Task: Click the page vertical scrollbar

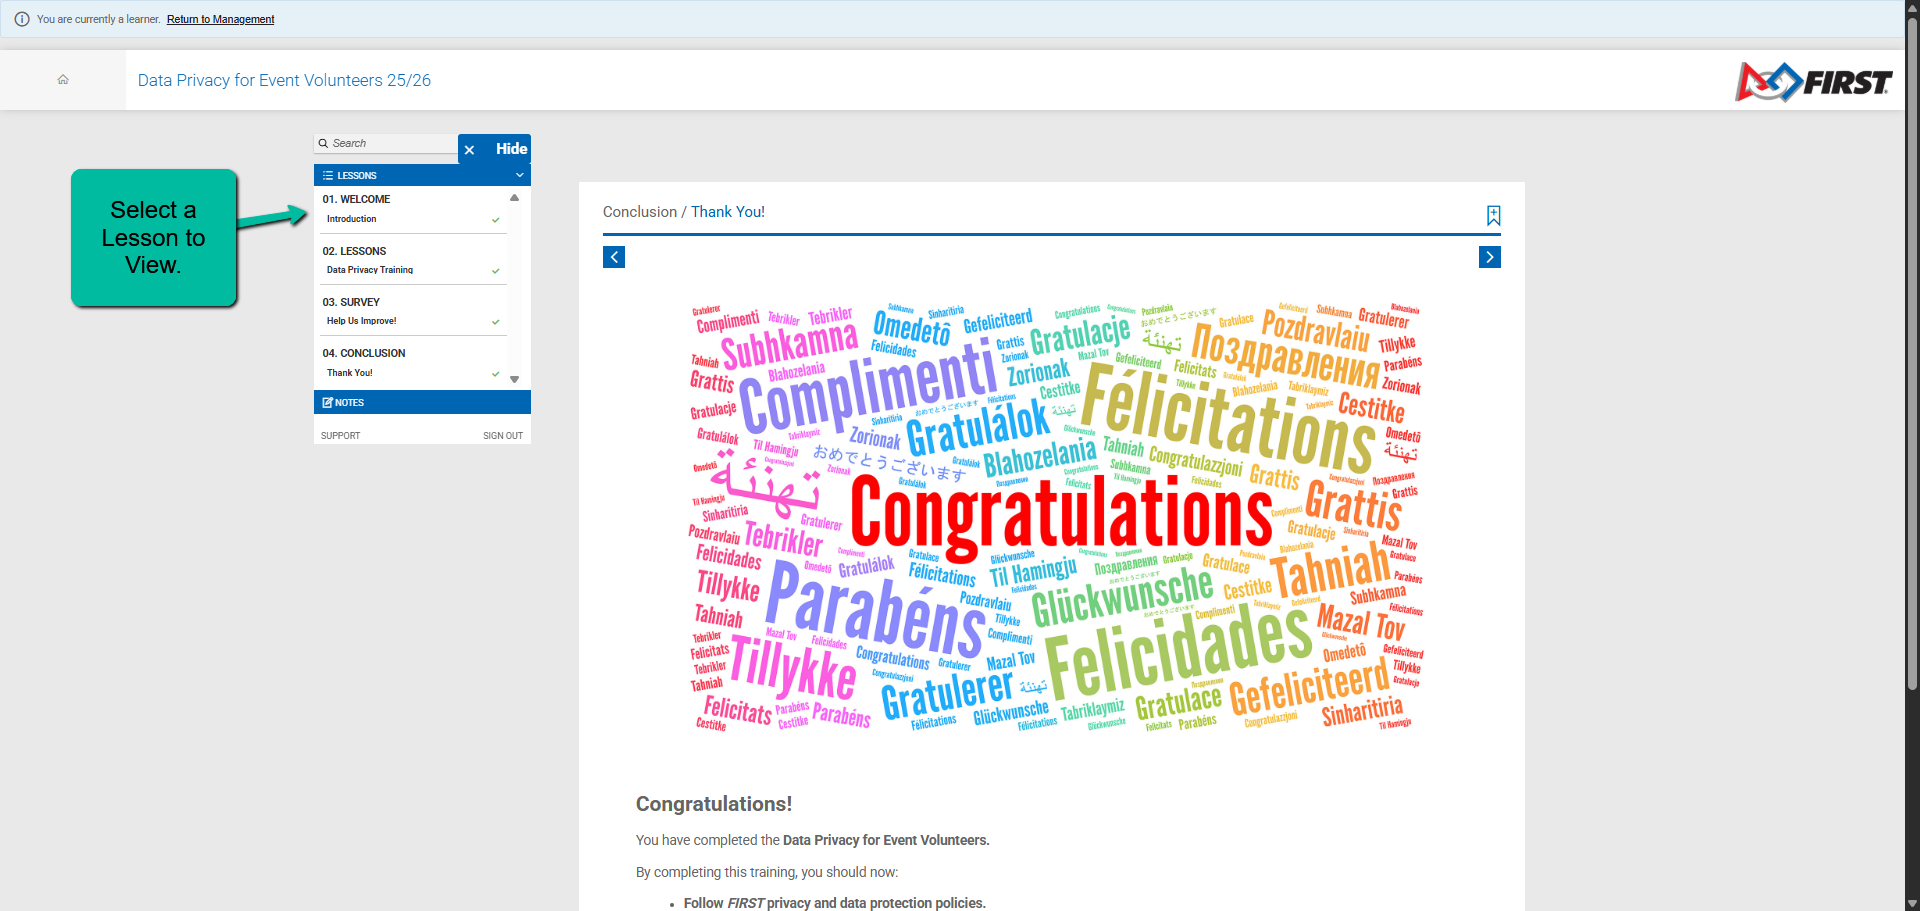Action: tap(1912, 350)
